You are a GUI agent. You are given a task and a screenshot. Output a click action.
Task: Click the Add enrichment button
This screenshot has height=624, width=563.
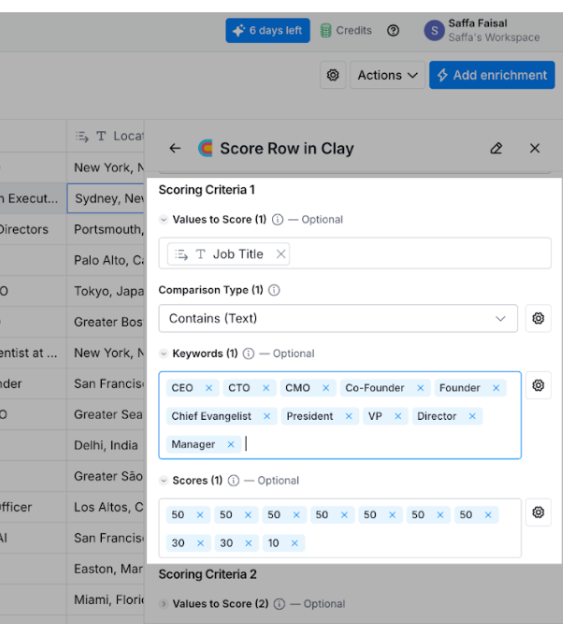pyautogui.click(x=492, y=75)
